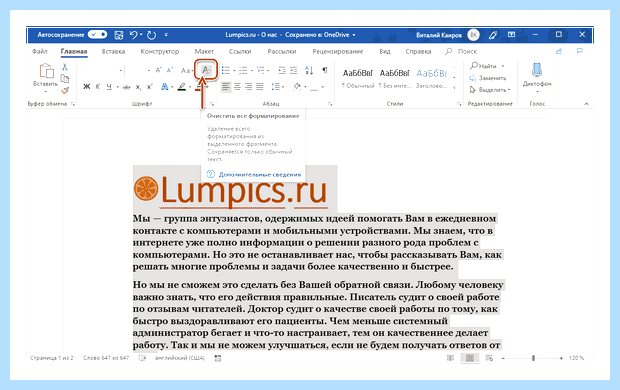
Task: Click the Share icon near ribbon tabs
Action: (x=559, y=51)
